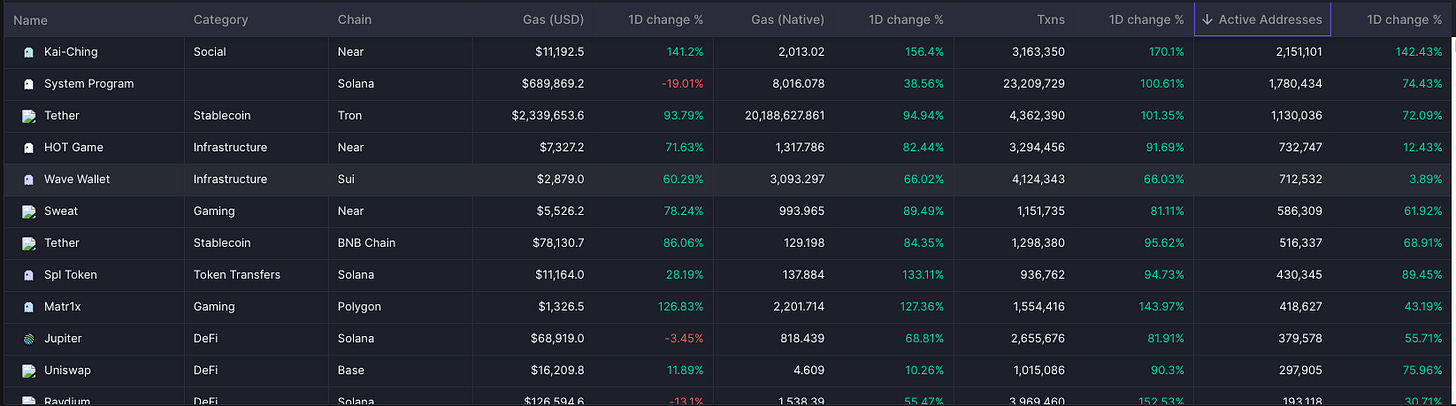Viewport: 1456px width, 406px height.
Task: Click the Spl Token icon
Action: pyautogui.click(x=28, y=275)
